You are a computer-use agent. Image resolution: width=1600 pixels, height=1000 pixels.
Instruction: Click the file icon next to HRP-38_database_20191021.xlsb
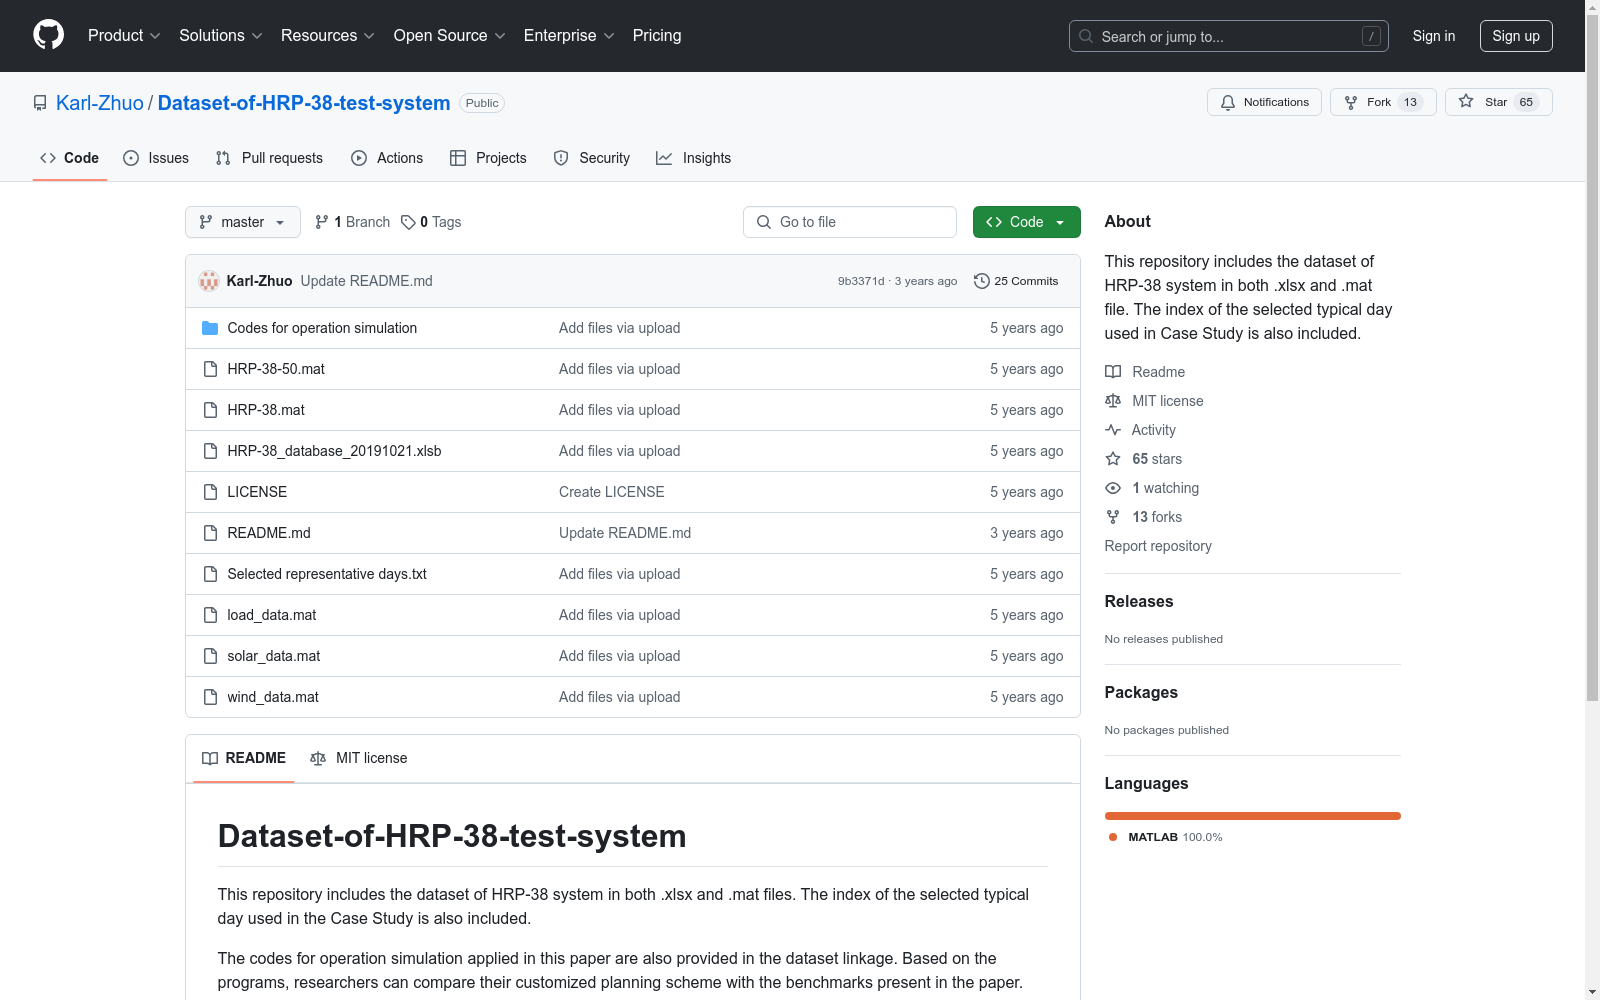[210, 451]
